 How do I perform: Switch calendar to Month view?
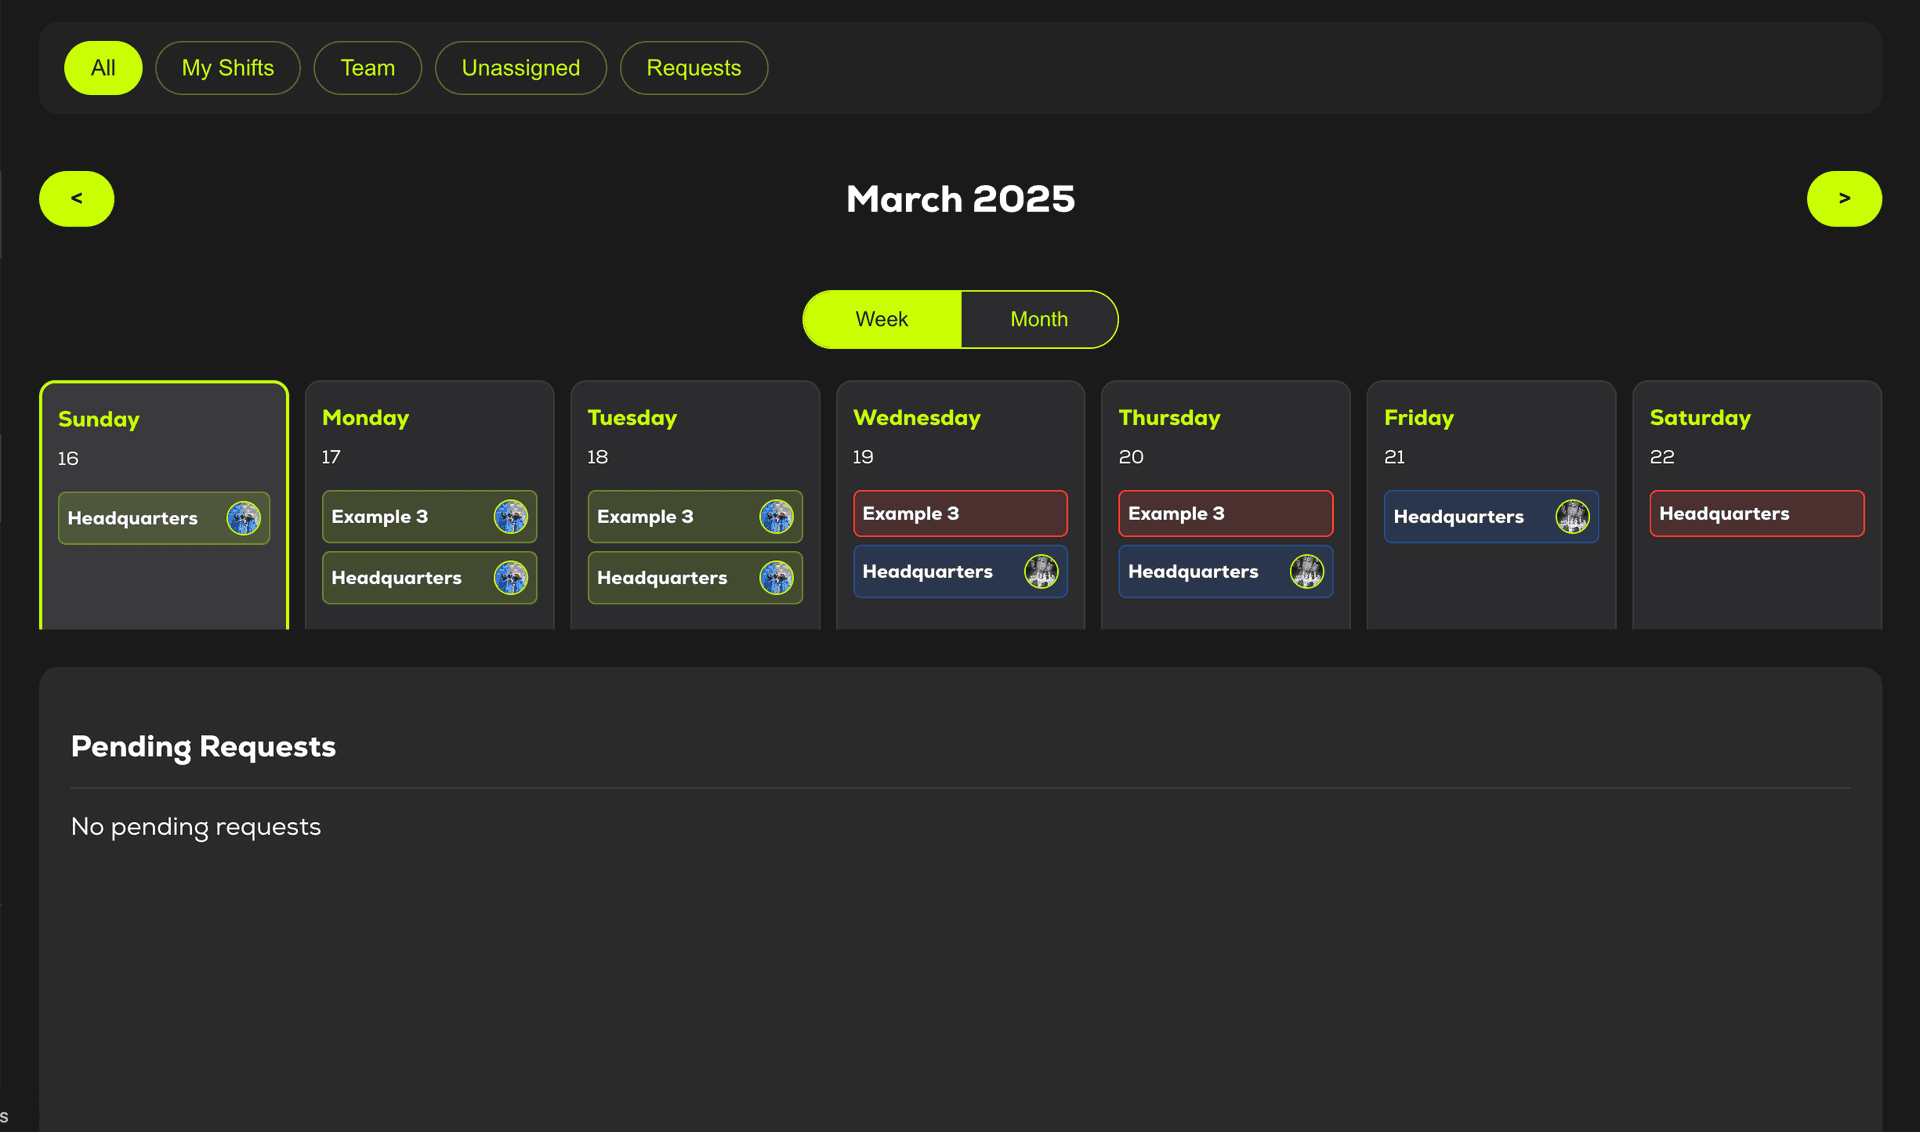1039,319
